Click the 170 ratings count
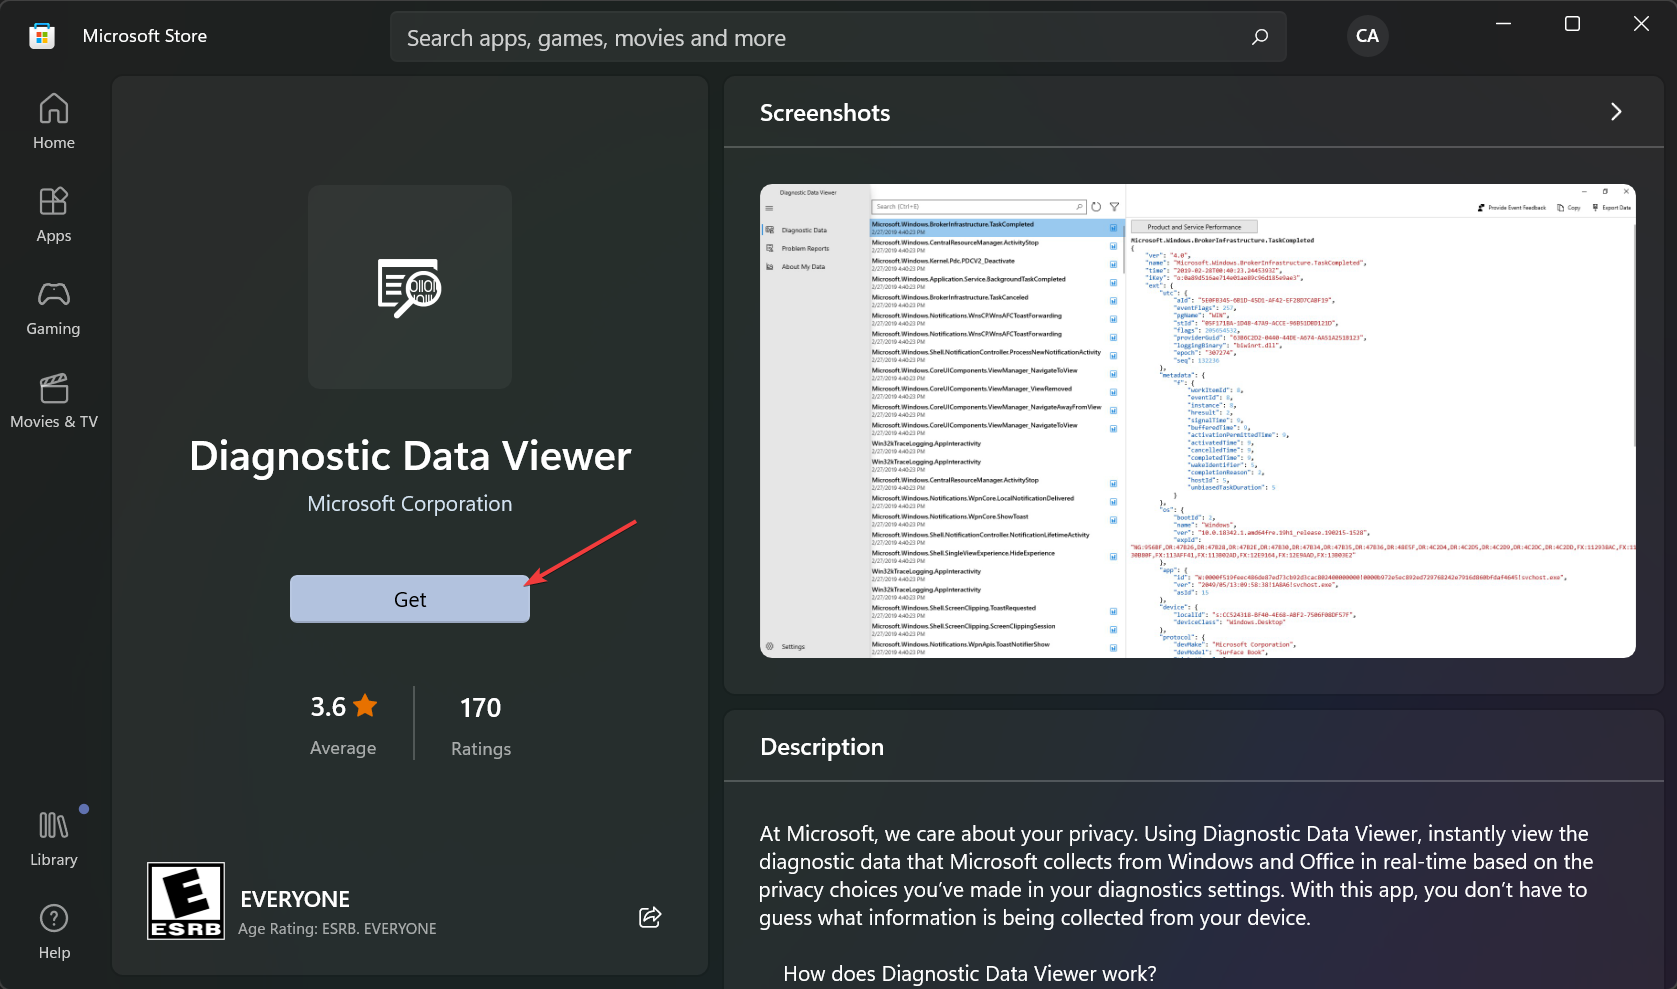The width and height of the screenshot is (1677, 989). point(480,708)
